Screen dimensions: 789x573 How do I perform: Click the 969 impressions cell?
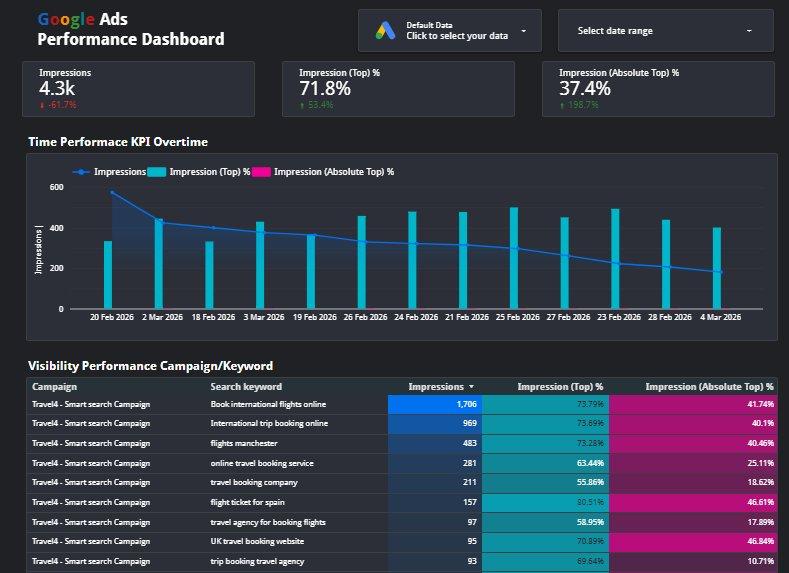[435, 424]
